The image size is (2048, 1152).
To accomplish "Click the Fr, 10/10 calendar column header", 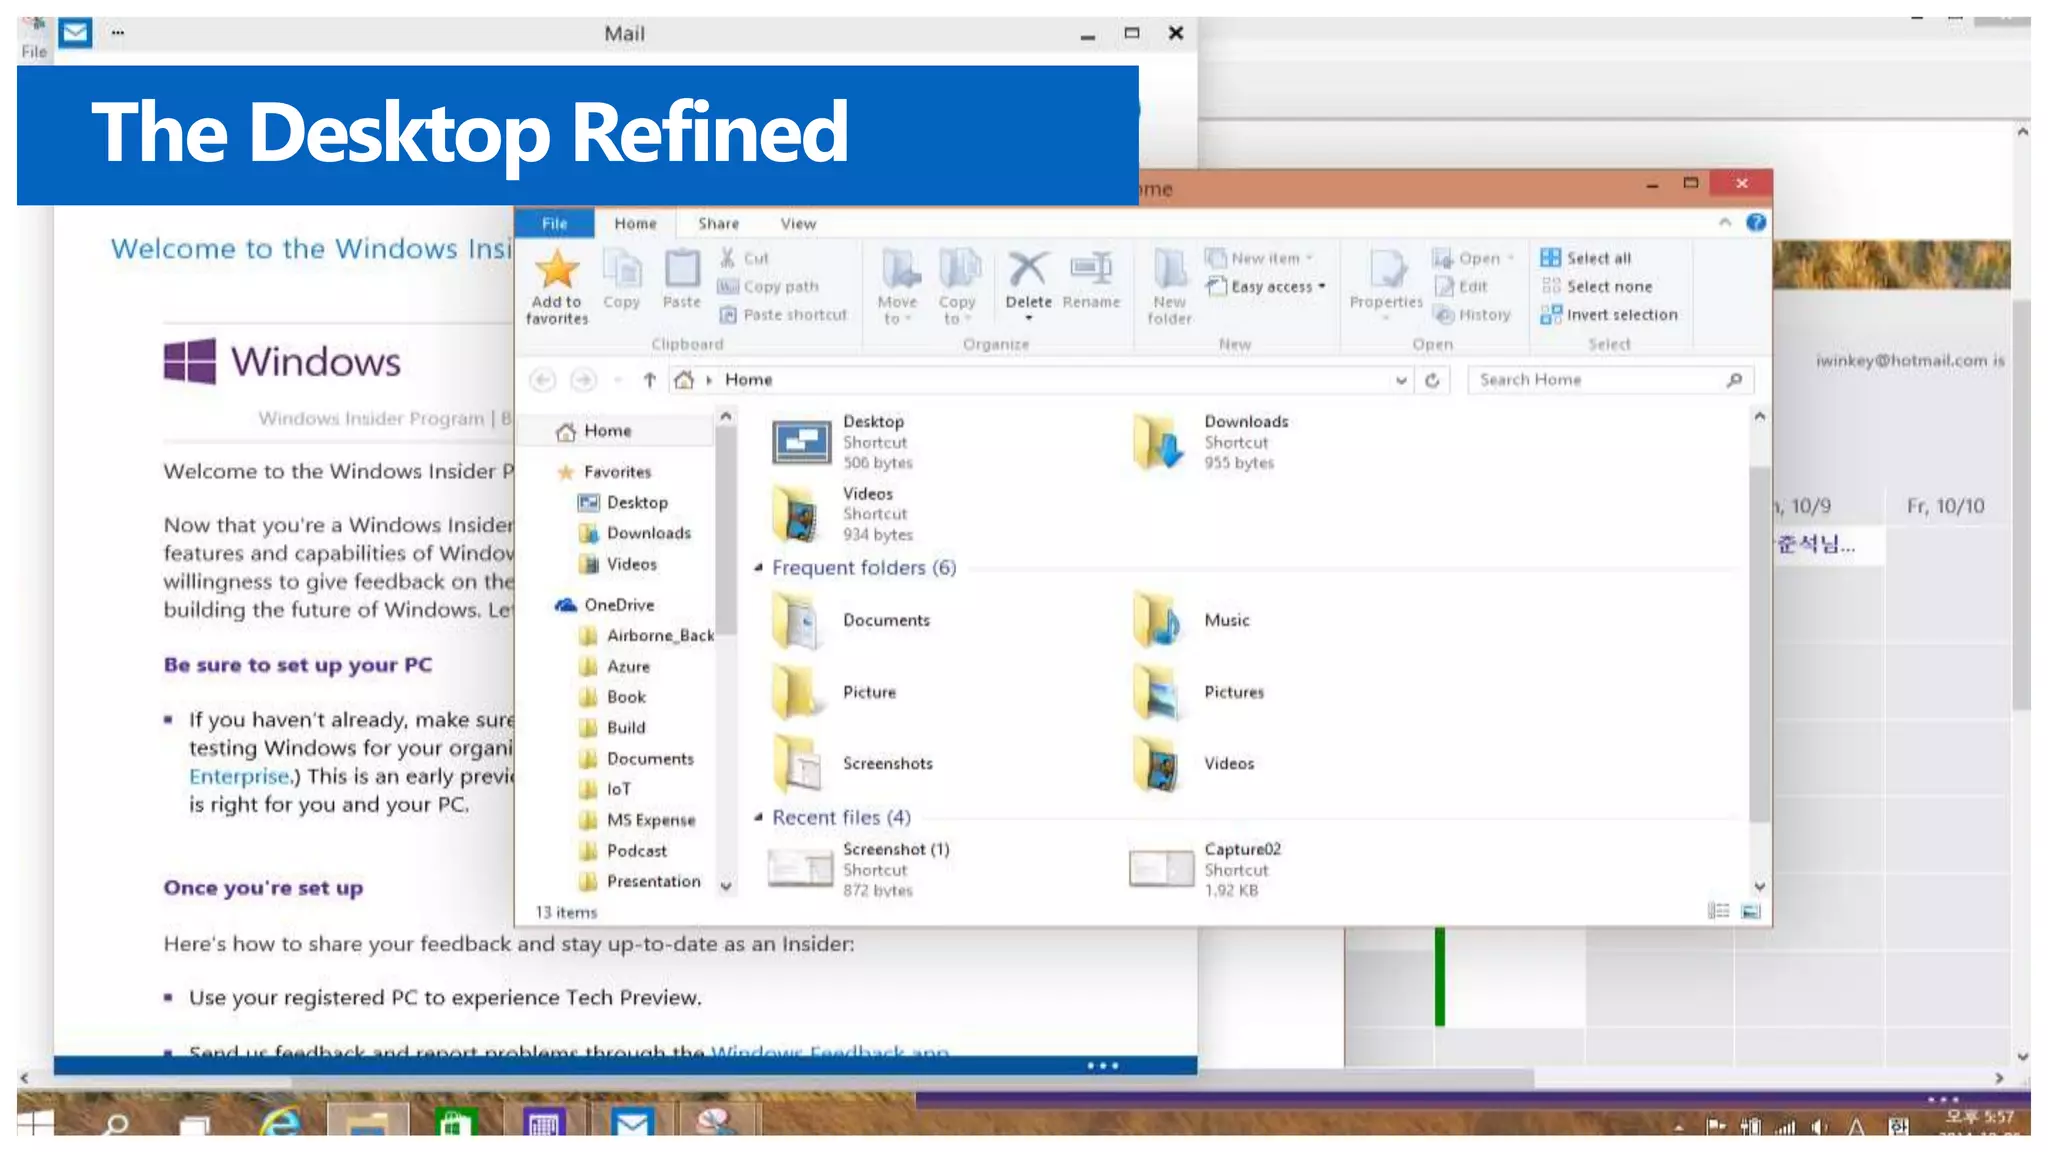I will [x=1945, y=507].
